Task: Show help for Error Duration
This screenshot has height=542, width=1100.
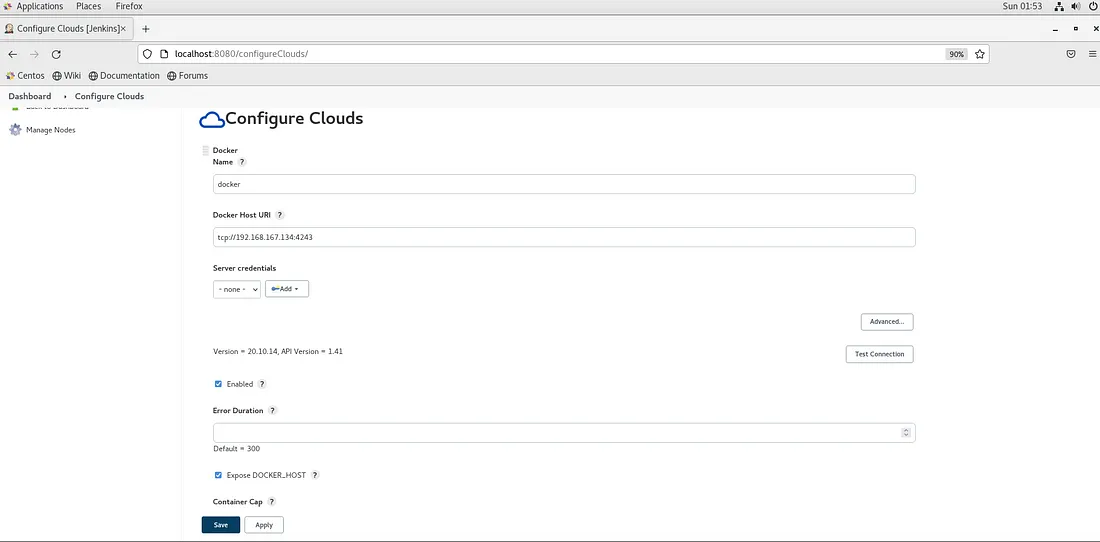Action: click(x=273, y=411)
